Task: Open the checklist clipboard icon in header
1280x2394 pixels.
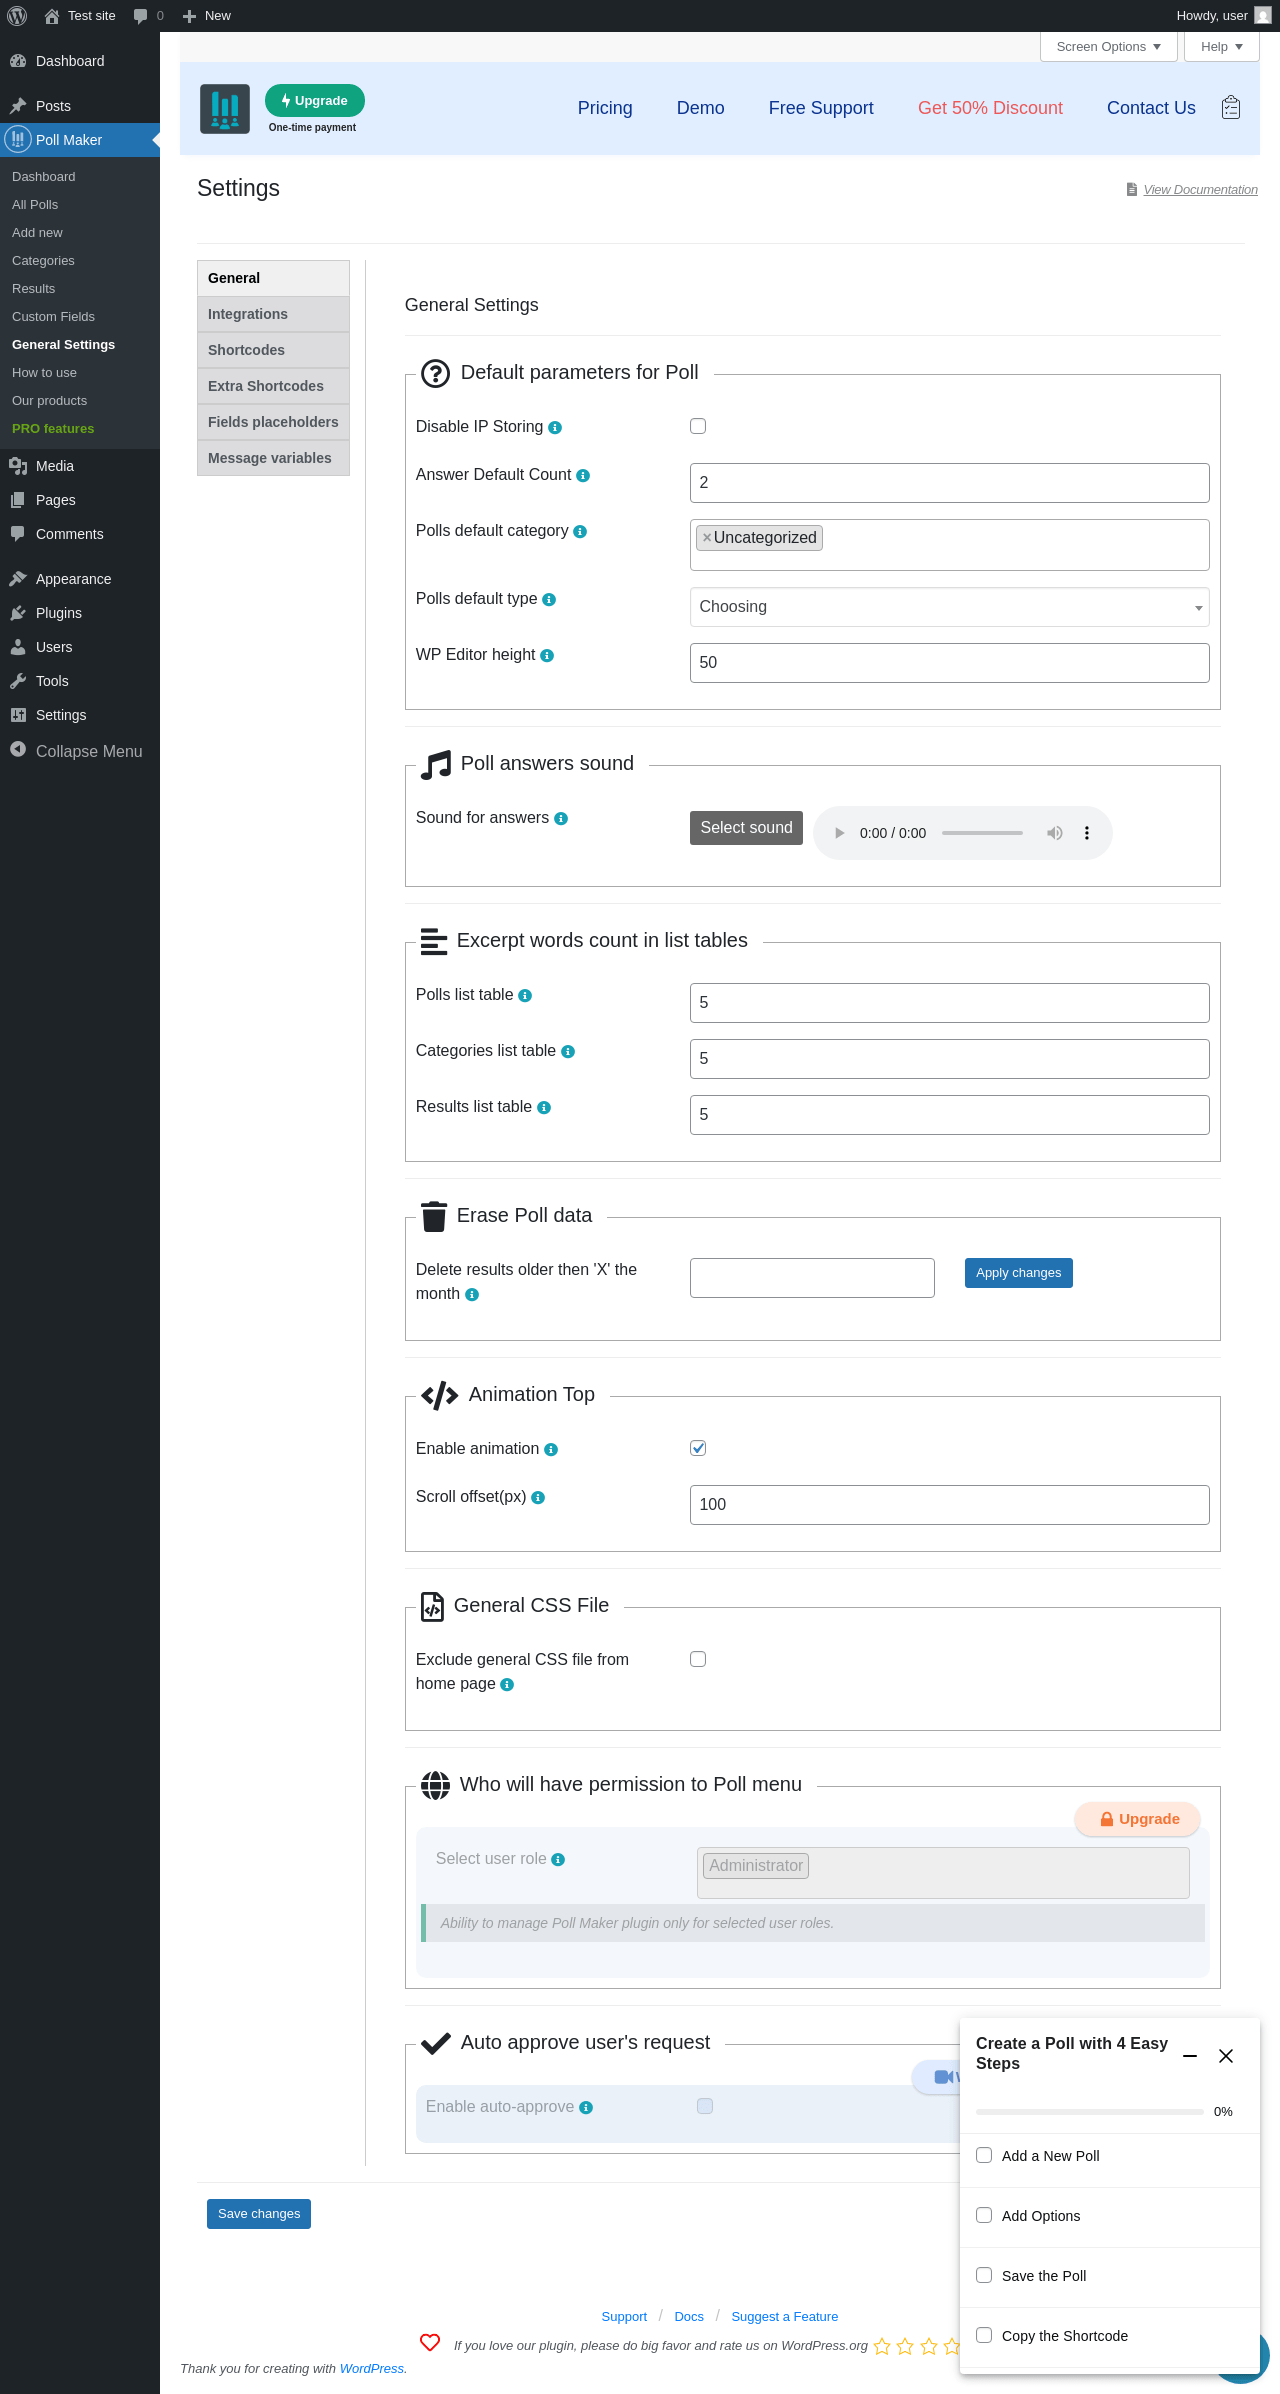Action: click(1231, 108)
